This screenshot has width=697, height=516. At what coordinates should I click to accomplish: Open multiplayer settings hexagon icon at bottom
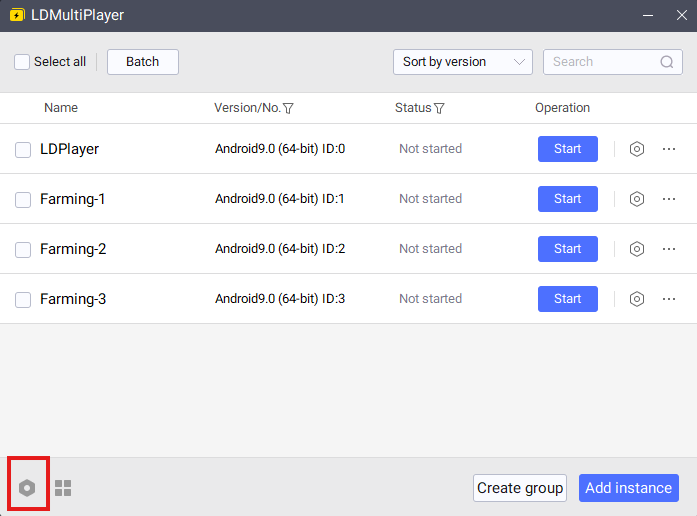pyautogui.click(x=27, y=488)
